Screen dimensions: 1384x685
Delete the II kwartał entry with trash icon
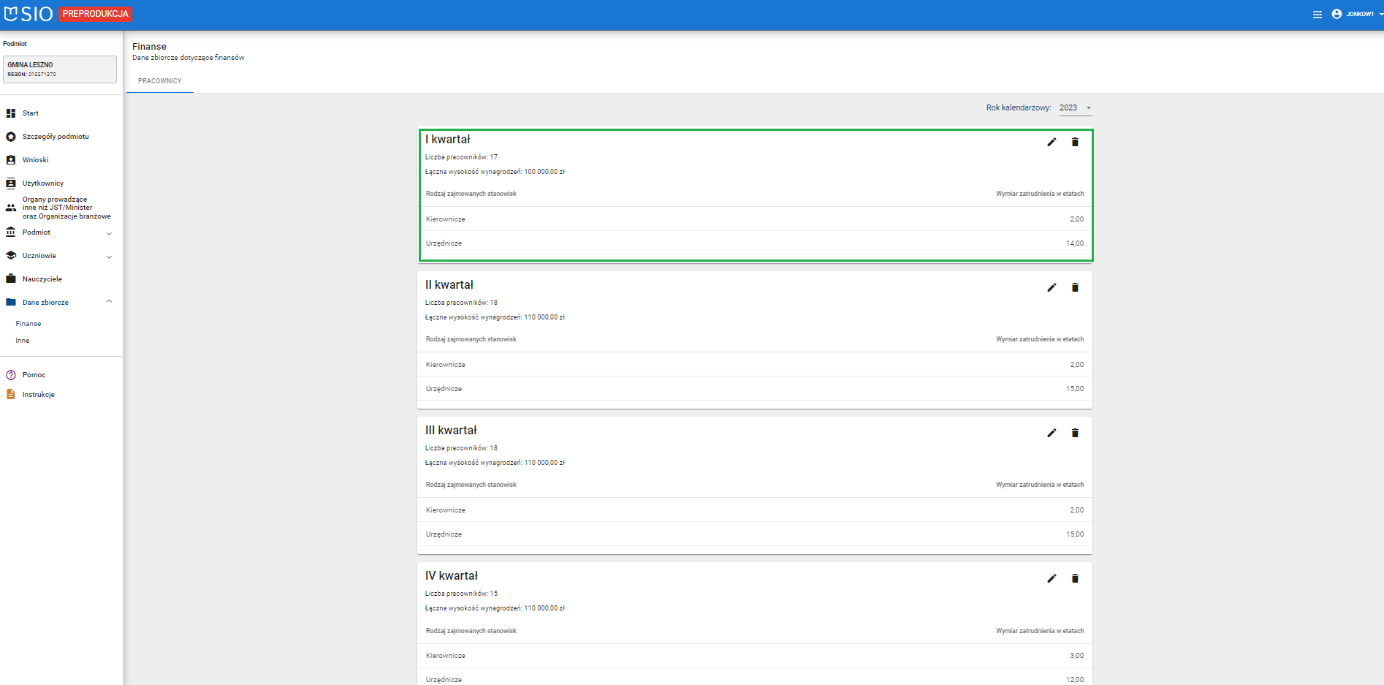click(x=1075, y=288)
